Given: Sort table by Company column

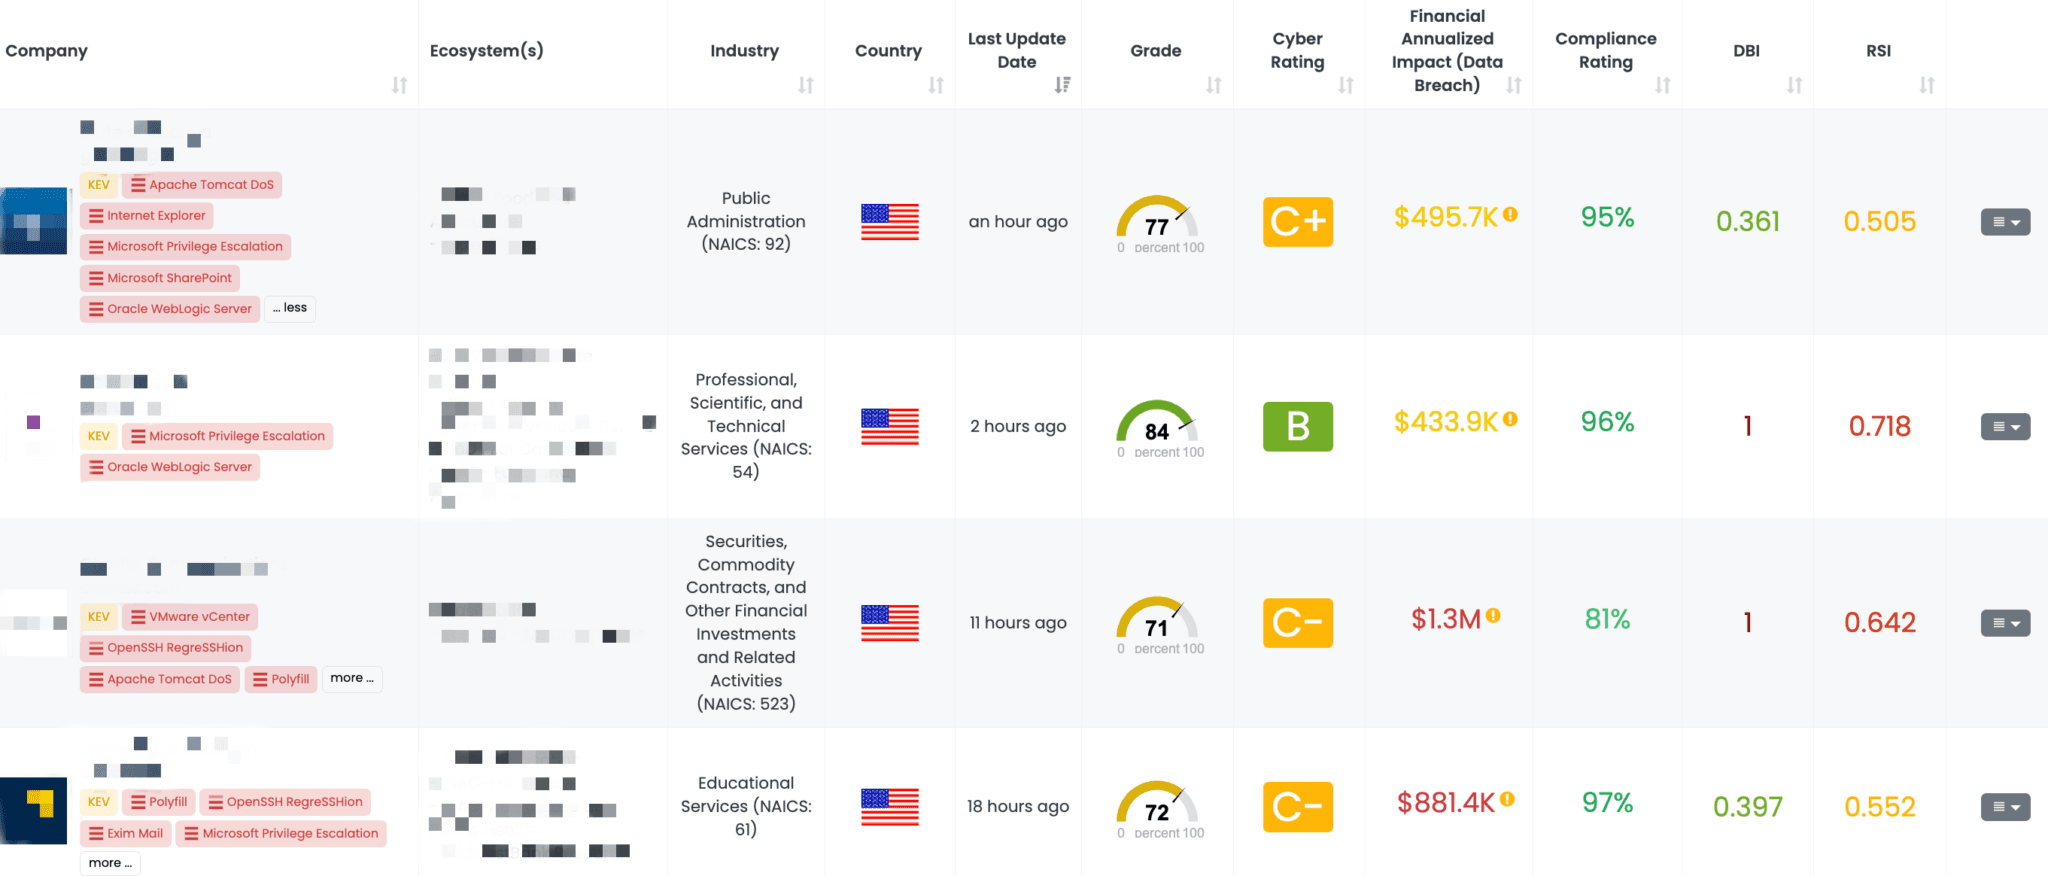Looking at the screenshot, I should (x=399, y=85).
